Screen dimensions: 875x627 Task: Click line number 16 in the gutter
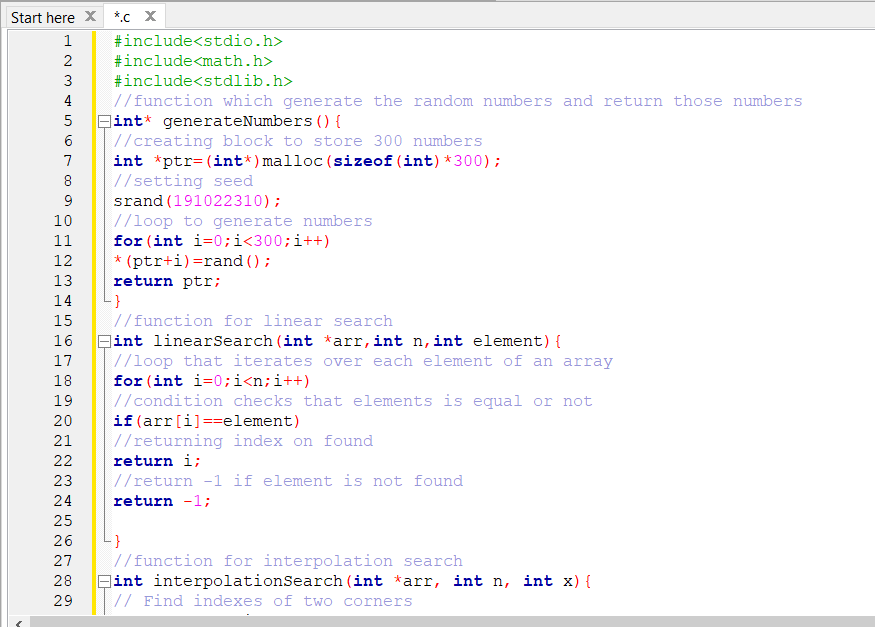click(62, 340)
